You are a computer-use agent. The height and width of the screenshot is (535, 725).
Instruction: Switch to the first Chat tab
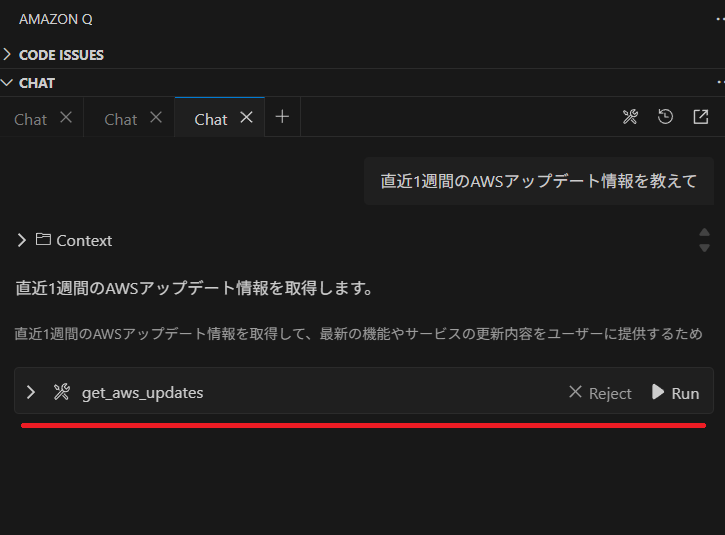[x=31, y=119]
